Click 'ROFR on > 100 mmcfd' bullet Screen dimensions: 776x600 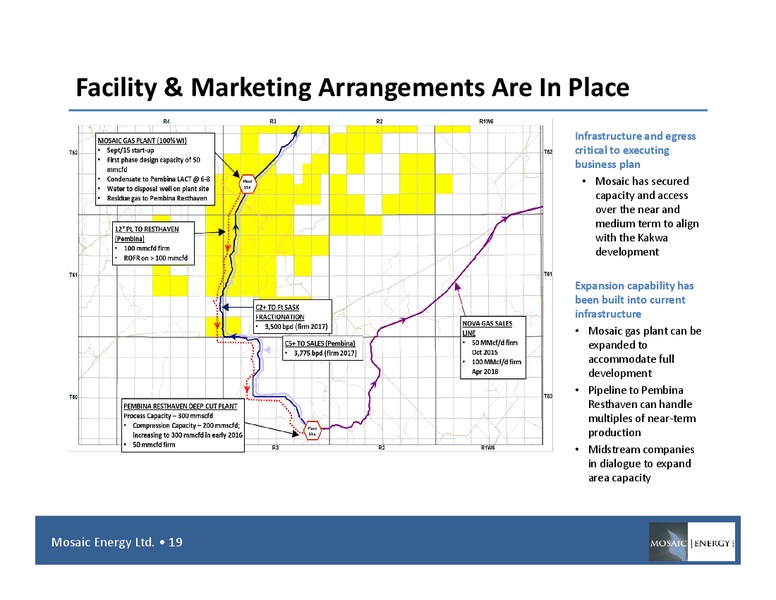coord(155,258)
